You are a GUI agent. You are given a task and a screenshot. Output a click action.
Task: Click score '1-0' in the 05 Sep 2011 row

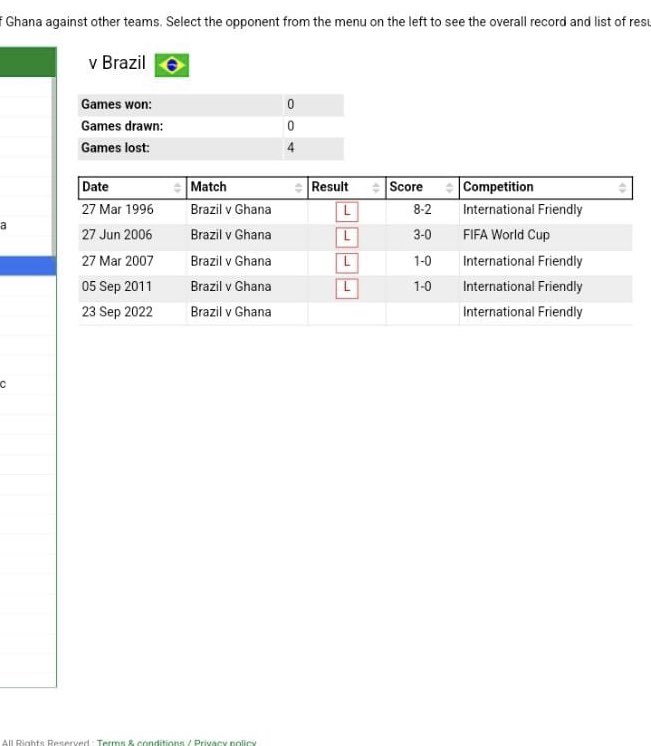pyautogui.click(x=422, y=286)
